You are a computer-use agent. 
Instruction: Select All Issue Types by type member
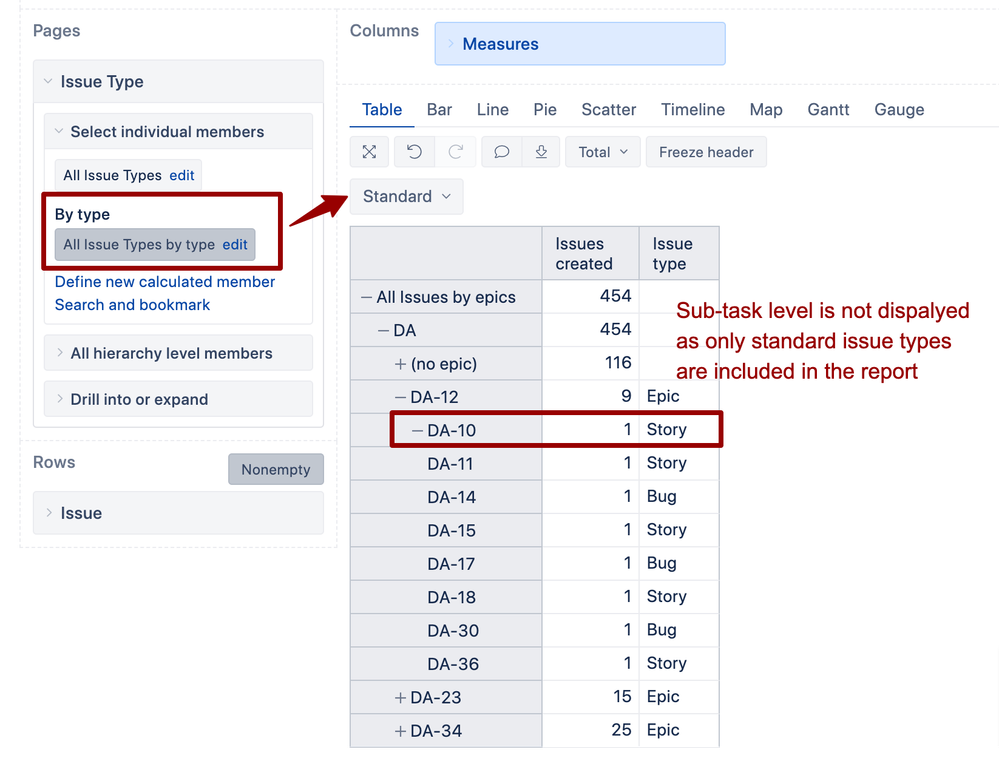tap(139, 245)
